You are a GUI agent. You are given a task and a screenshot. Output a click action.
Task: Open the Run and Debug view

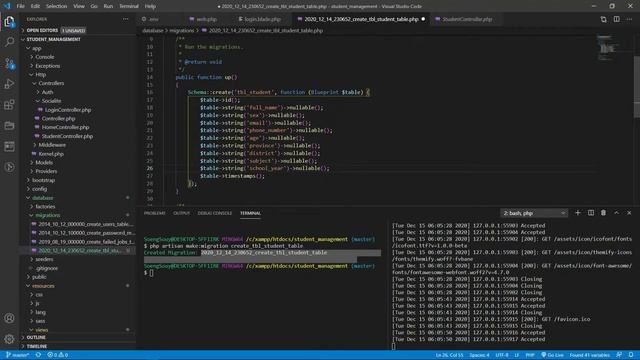(9, 84)
